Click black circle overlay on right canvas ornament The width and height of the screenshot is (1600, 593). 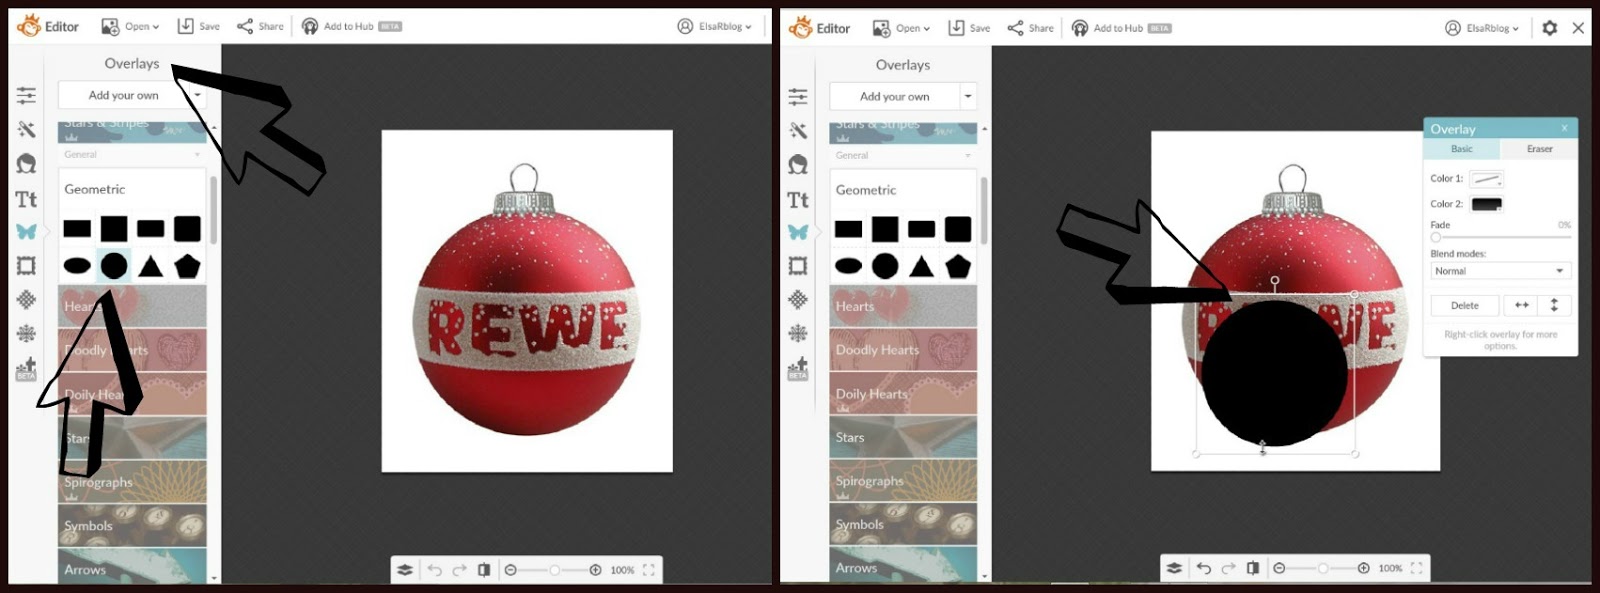[x=1275, y=372]
